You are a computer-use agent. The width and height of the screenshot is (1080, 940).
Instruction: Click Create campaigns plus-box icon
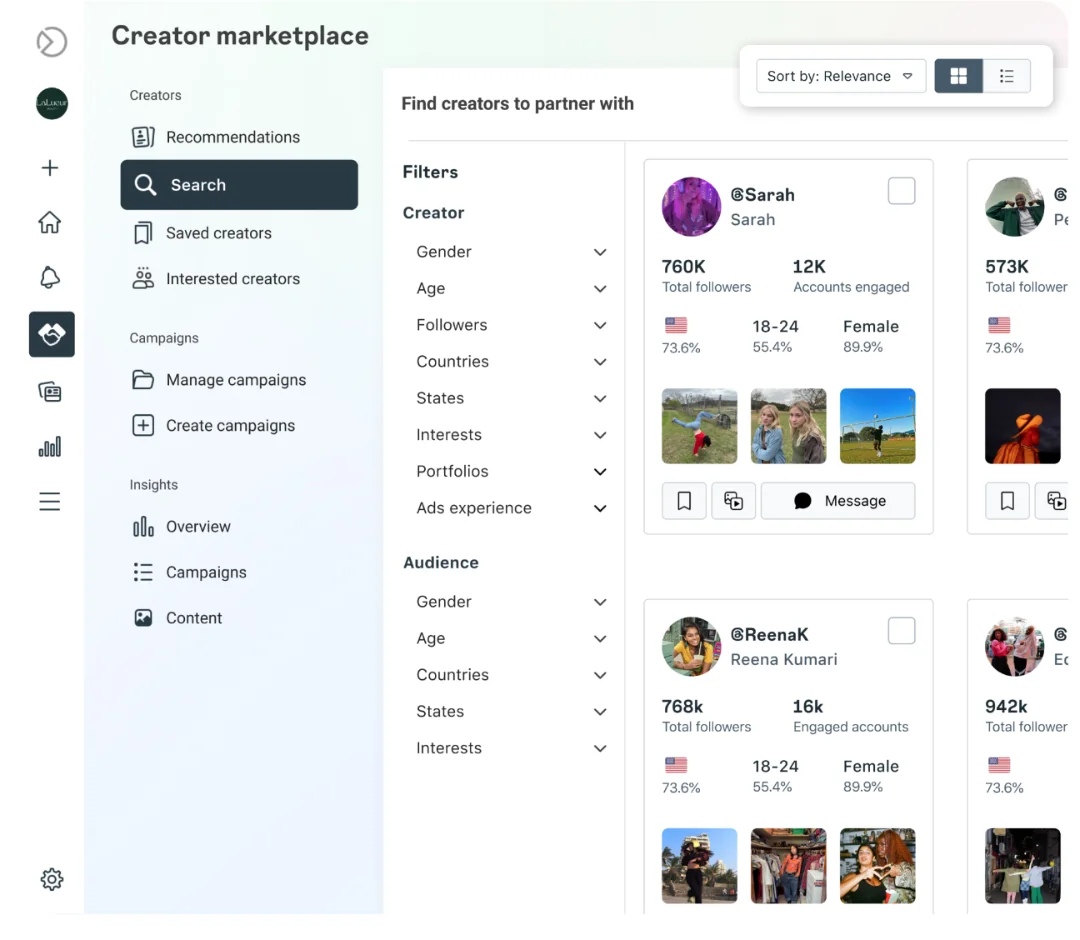pos(143,425)
